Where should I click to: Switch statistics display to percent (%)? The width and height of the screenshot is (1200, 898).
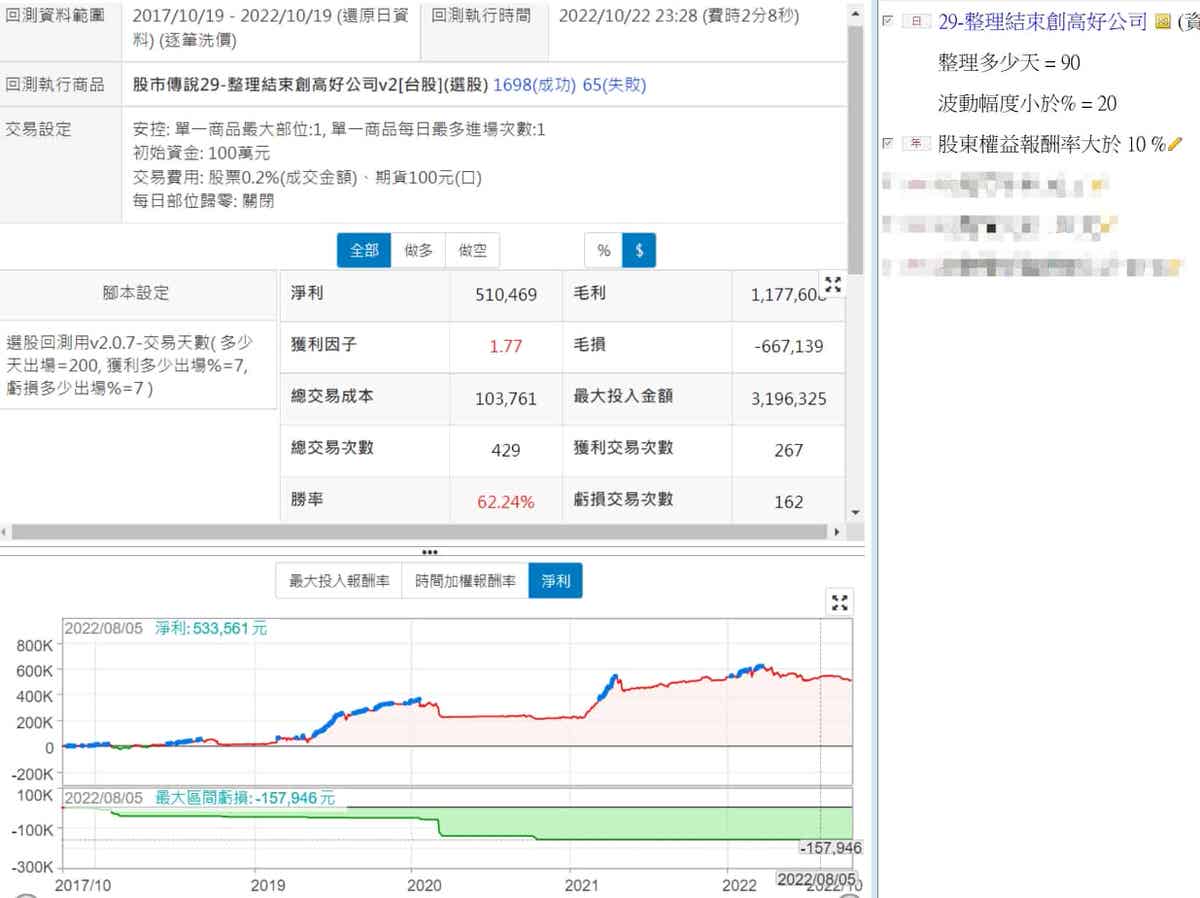pyautogui.click(x=603, y=251)
